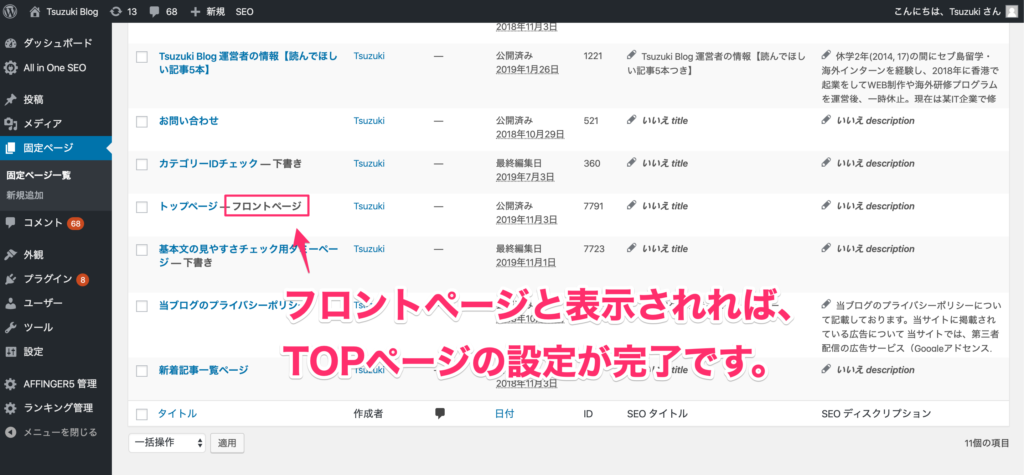Collapse sidebar with メニューを閉じる
The width and height of the screenshot is (1024, 475).
[x=60, y=432]
